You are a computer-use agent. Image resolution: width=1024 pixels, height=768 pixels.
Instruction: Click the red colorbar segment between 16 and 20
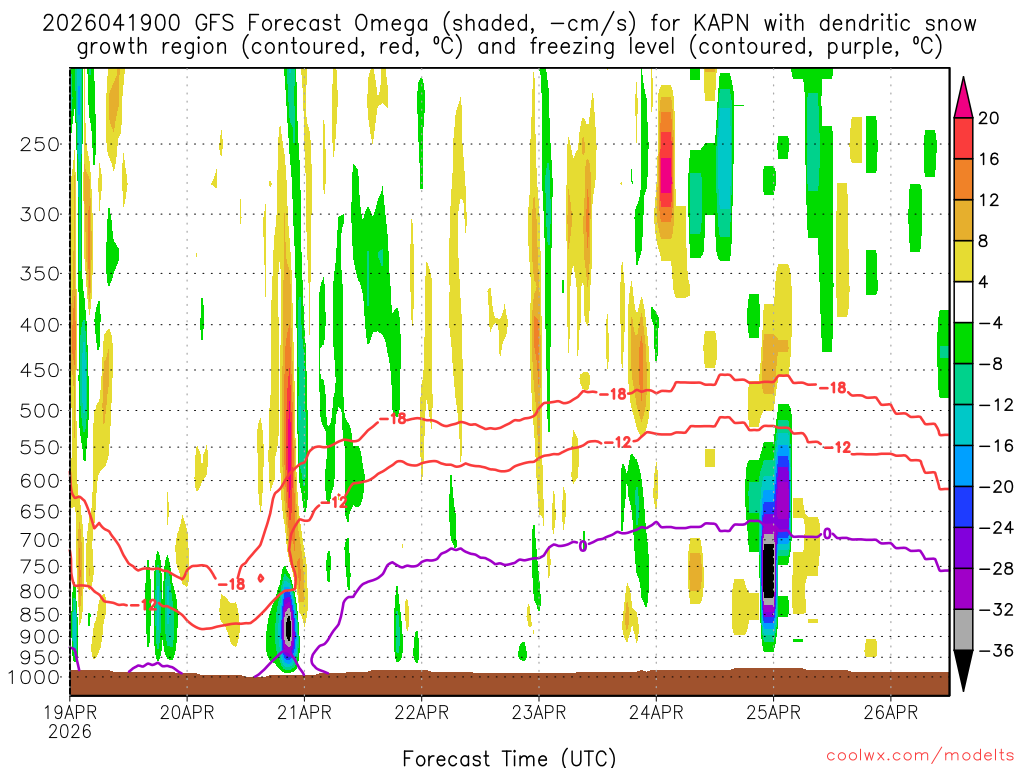click(x=963, y=138)
